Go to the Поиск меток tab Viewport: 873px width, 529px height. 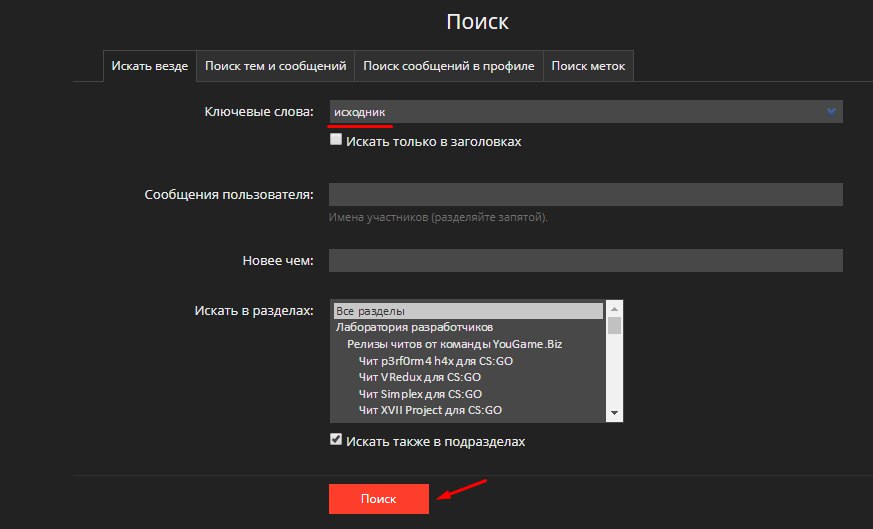pos(588,66)
